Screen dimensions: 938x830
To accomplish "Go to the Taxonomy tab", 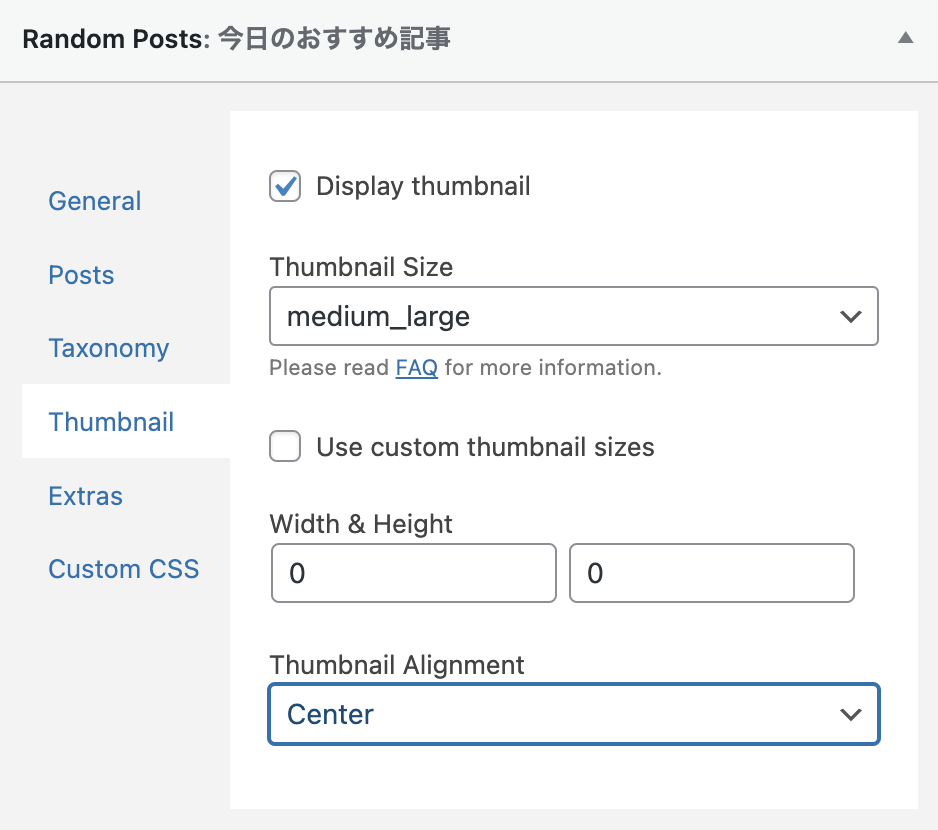I will coord(108,348).
